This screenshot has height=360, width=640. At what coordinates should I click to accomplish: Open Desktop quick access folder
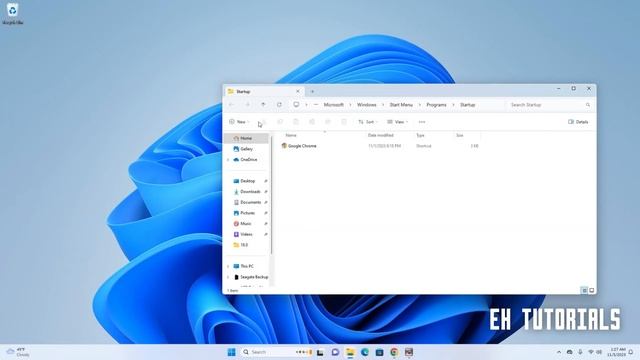[x=247, y=181]
